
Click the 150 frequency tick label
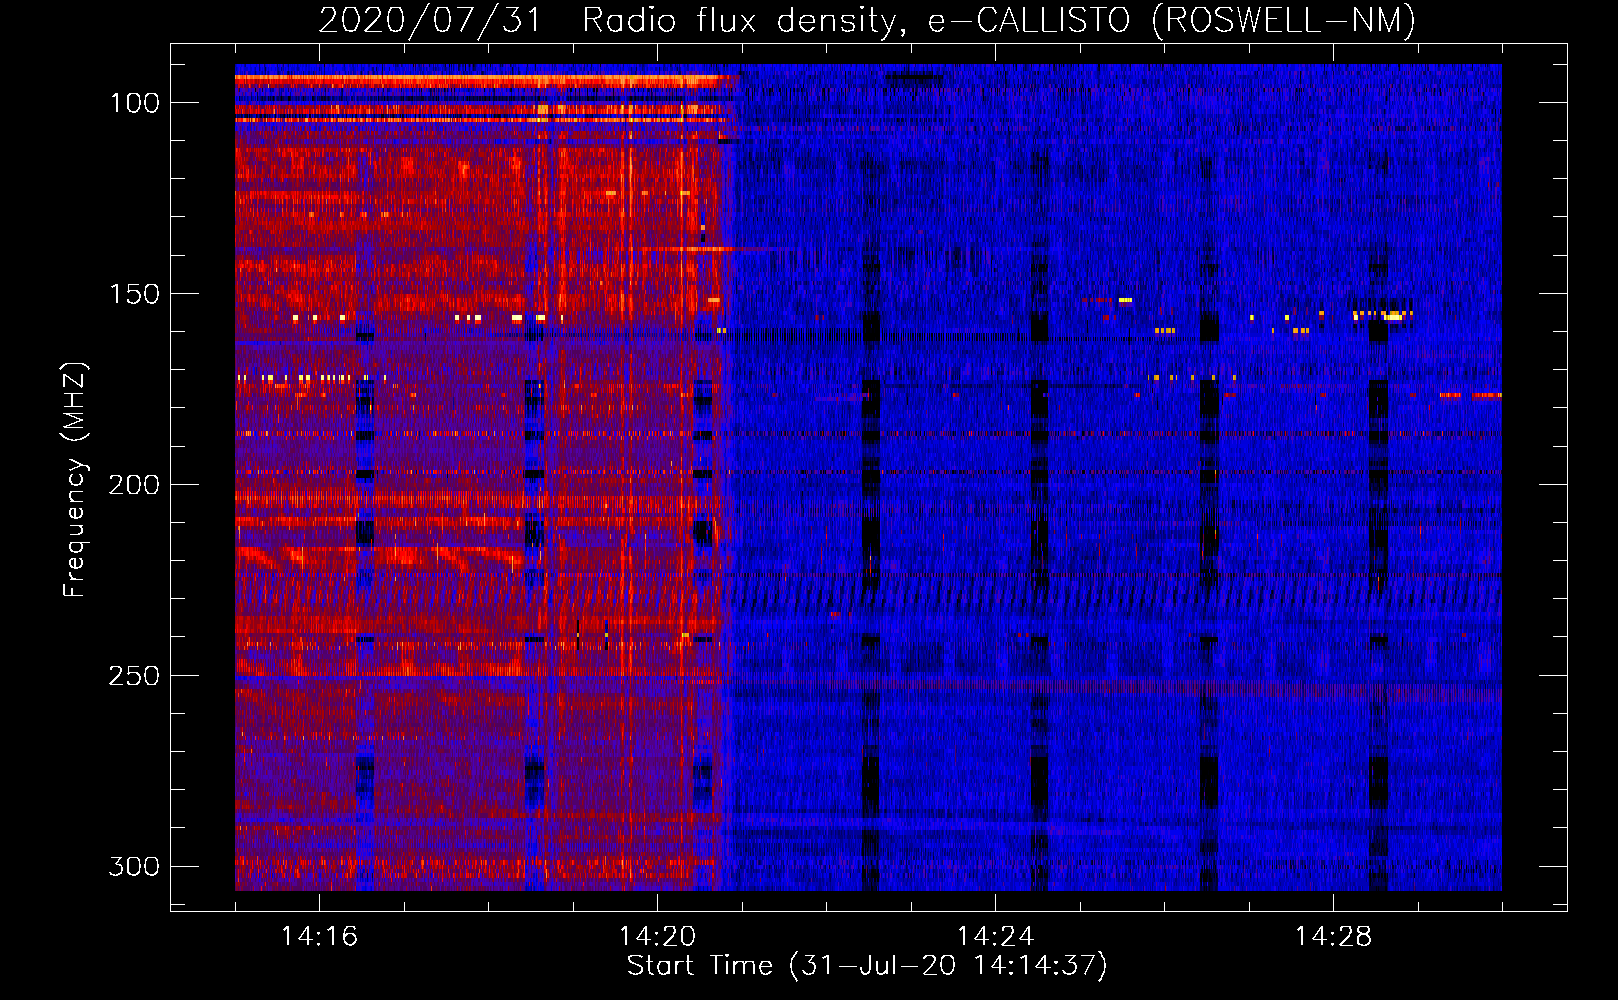(135, 294)
